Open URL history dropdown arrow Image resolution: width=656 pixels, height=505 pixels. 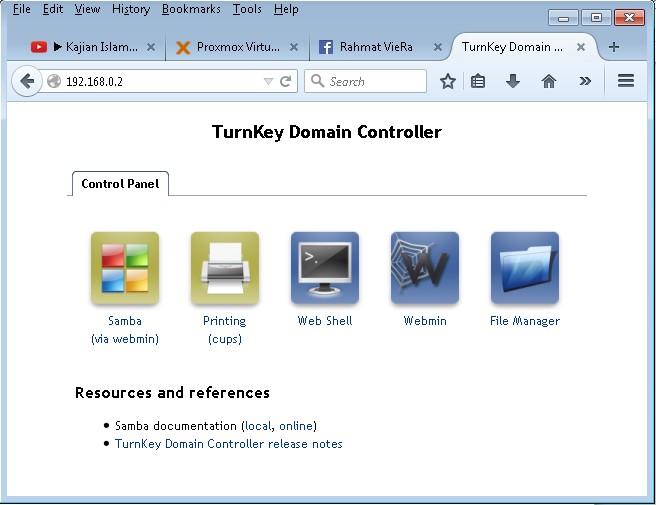click(x=269, y=82)
